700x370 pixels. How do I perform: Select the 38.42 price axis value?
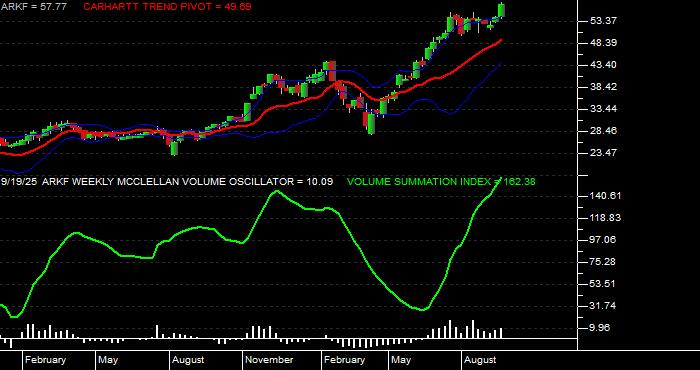(x=603, y=87)
